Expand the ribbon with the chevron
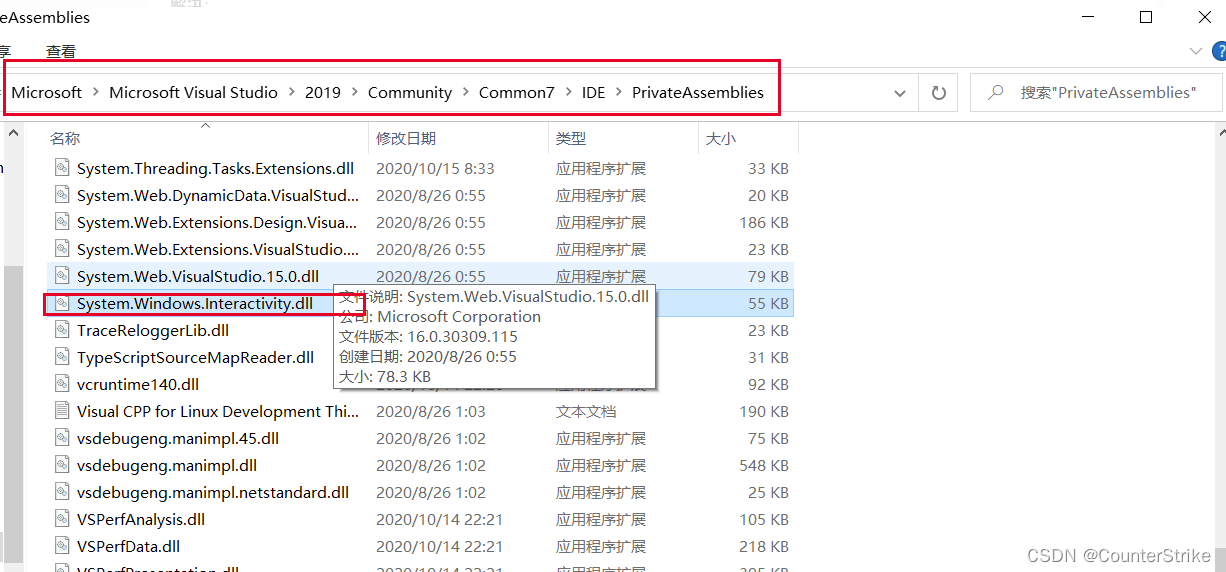 pos(1196,51)
